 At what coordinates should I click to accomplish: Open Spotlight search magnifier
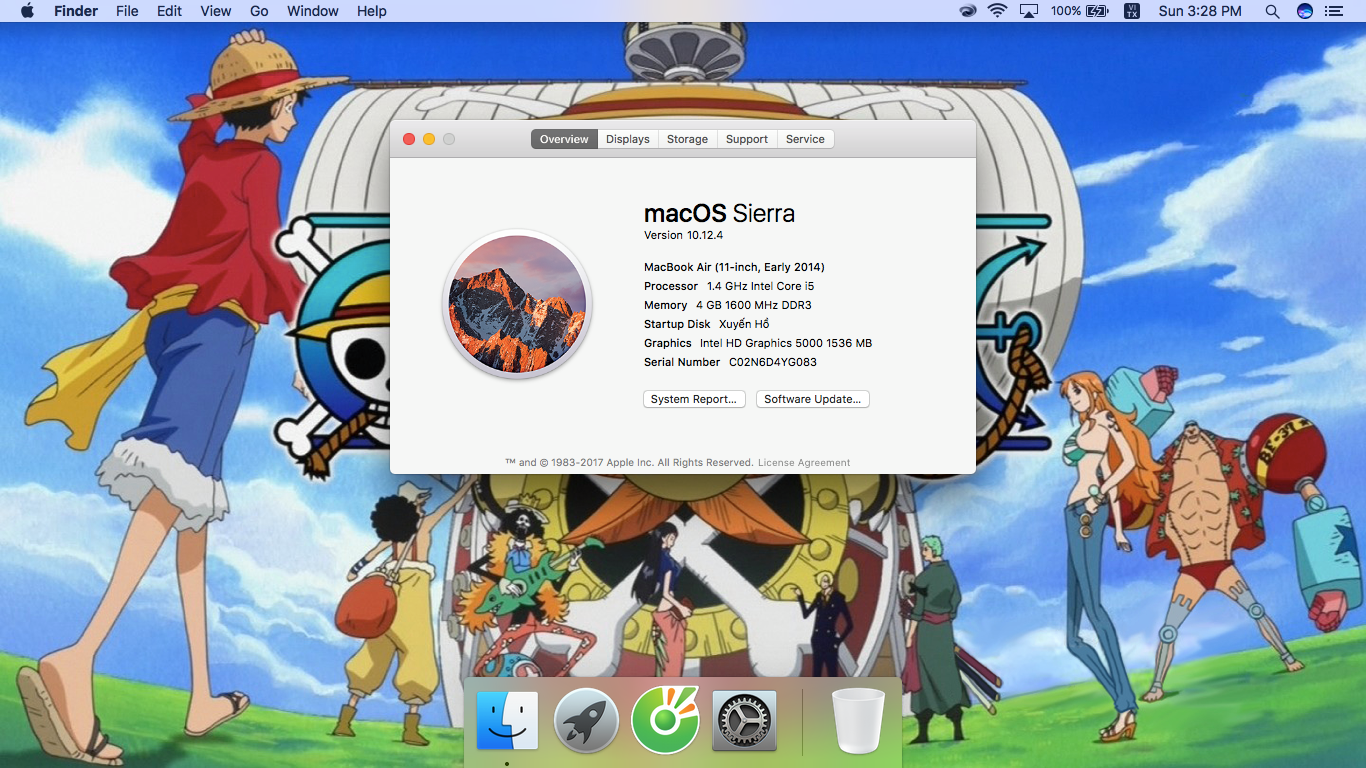point(1272,11)
